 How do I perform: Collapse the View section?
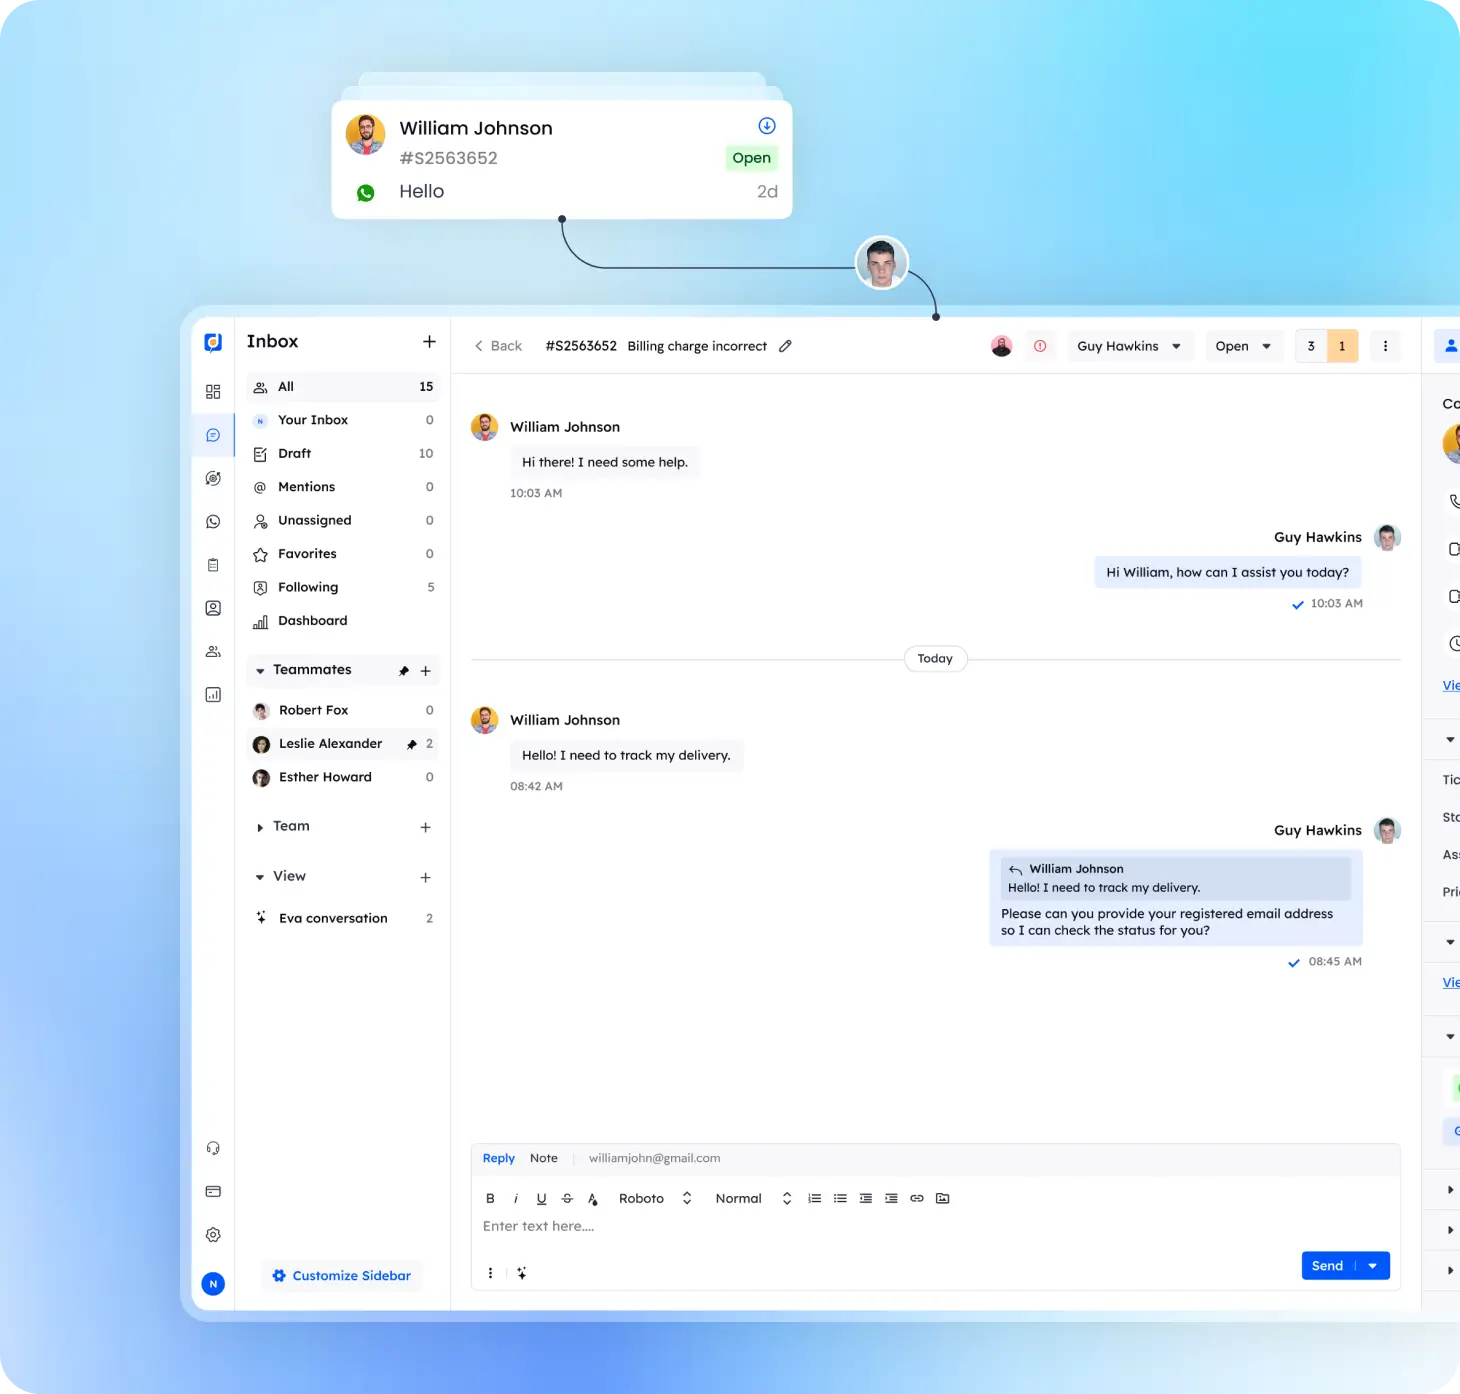tap(260, 877)
